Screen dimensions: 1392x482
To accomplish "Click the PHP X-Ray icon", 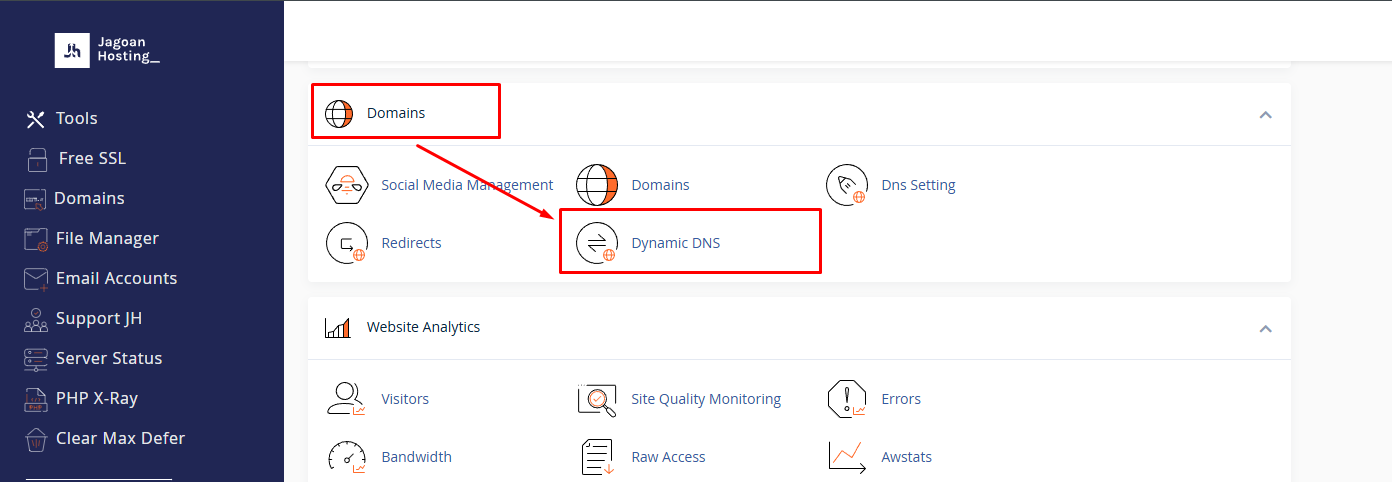I will [36, 399].
